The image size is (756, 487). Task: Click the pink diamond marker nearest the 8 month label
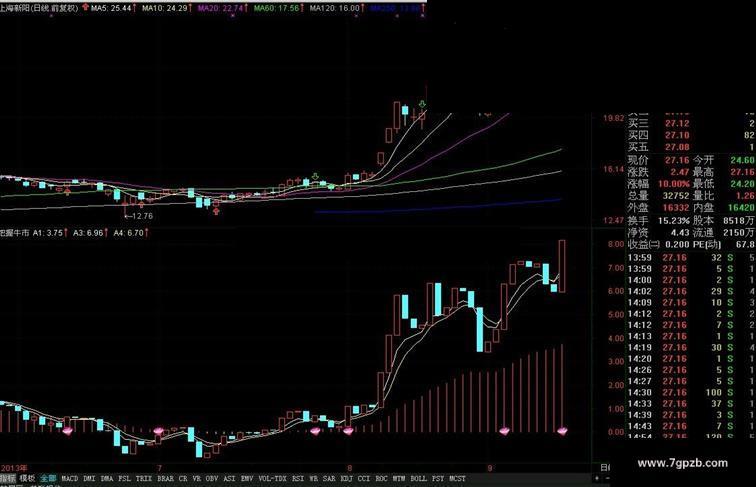point(348,431)
